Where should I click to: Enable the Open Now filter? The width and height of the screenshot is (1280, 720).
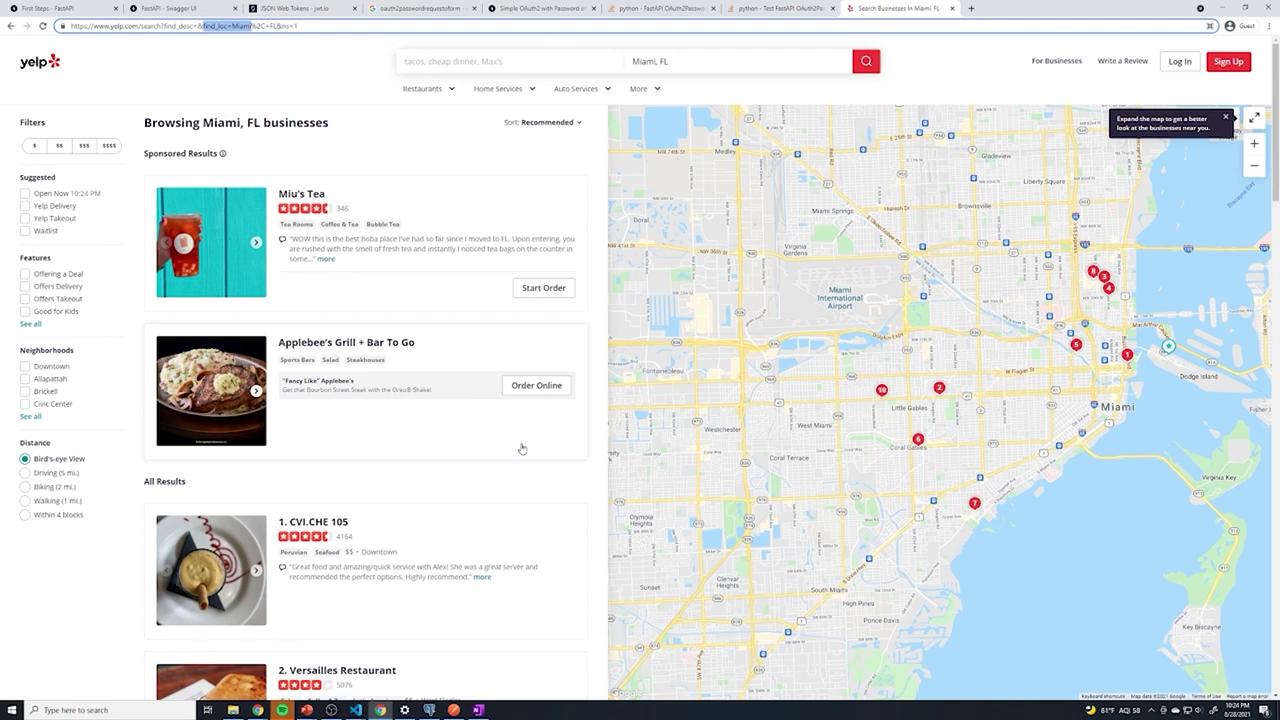click(25, 194)
